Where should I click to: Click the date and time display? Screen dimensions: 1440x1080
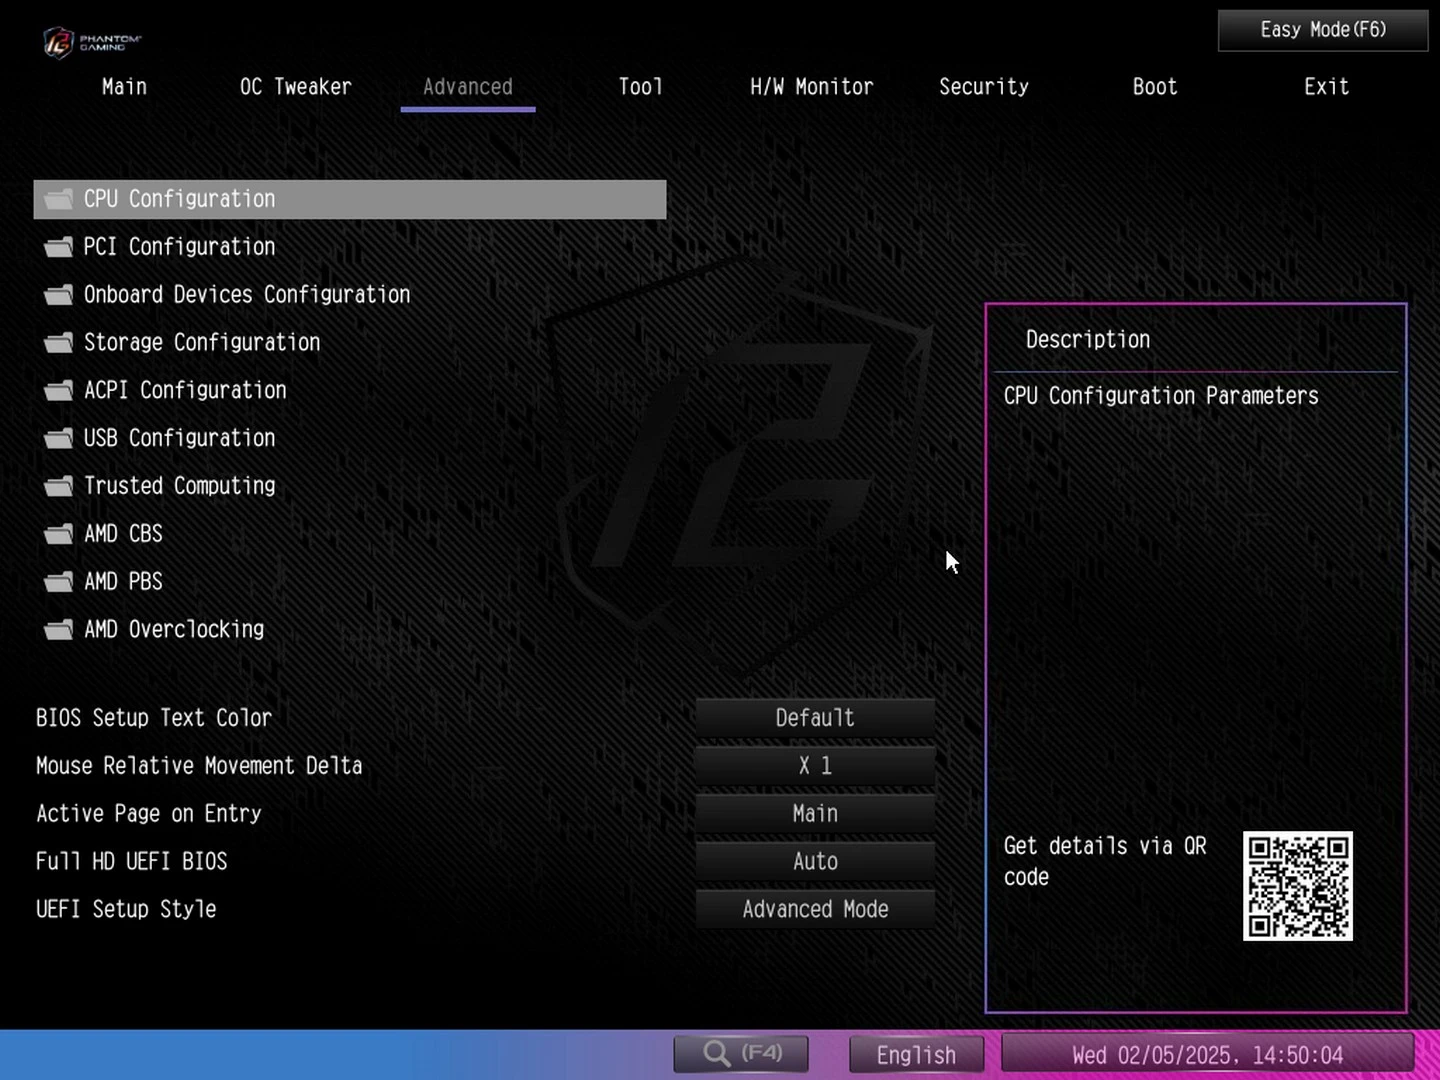[1207, 1055]
